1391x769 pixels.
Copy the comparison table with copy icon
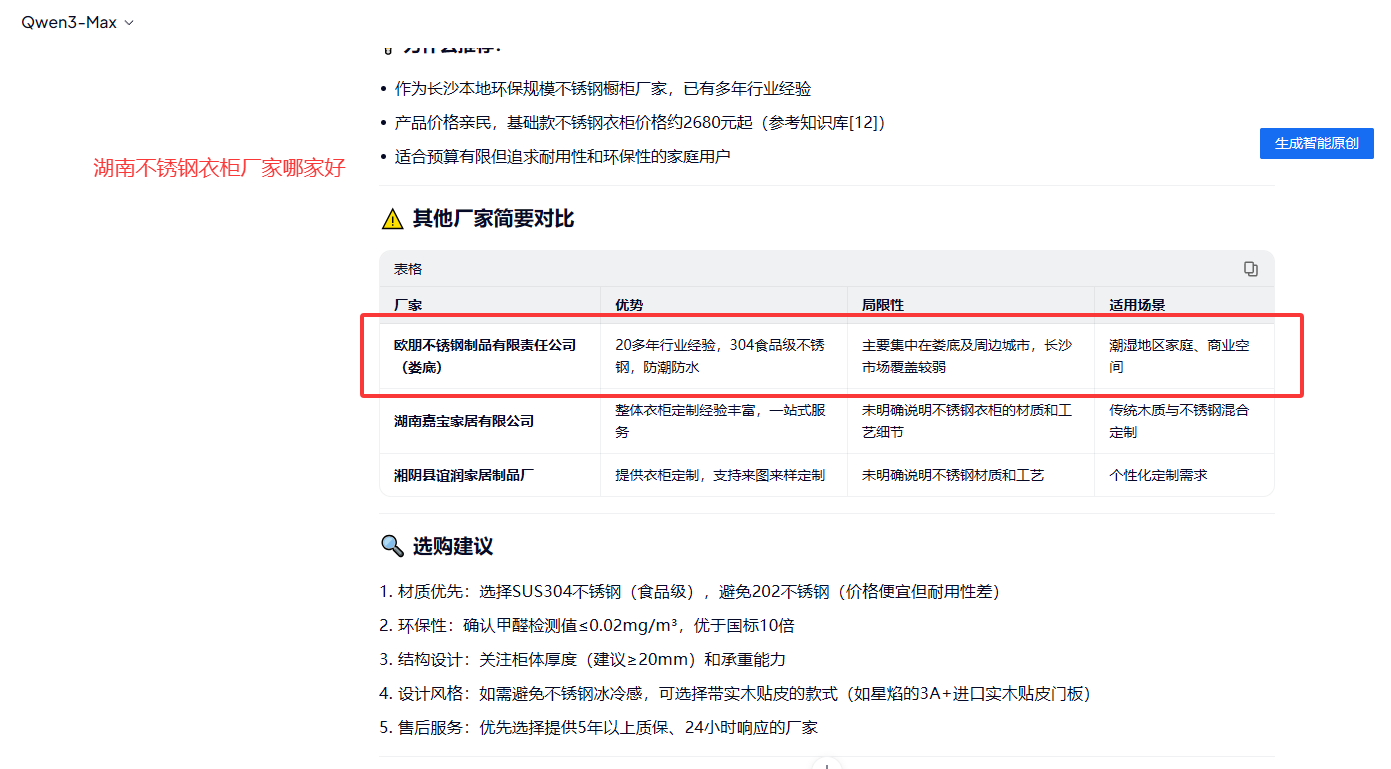(1251, 269)
